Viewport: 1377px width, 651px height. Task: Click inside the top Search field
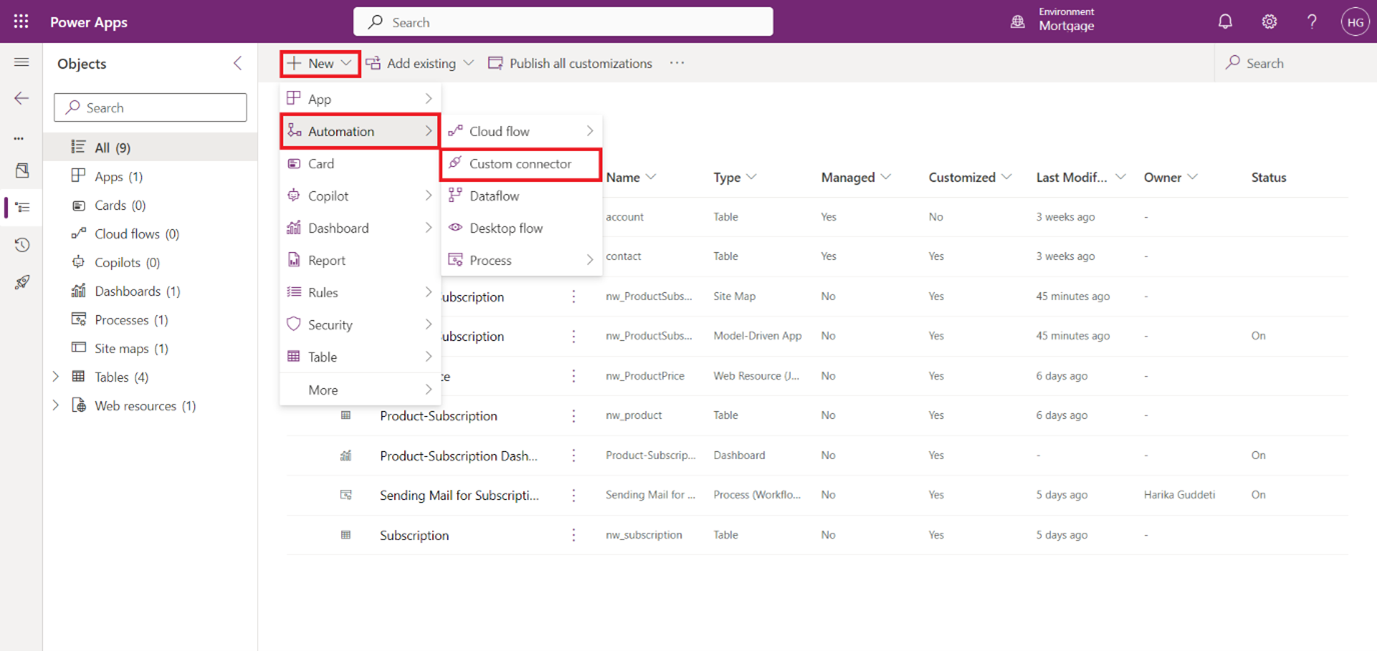[x=562, y=21]
